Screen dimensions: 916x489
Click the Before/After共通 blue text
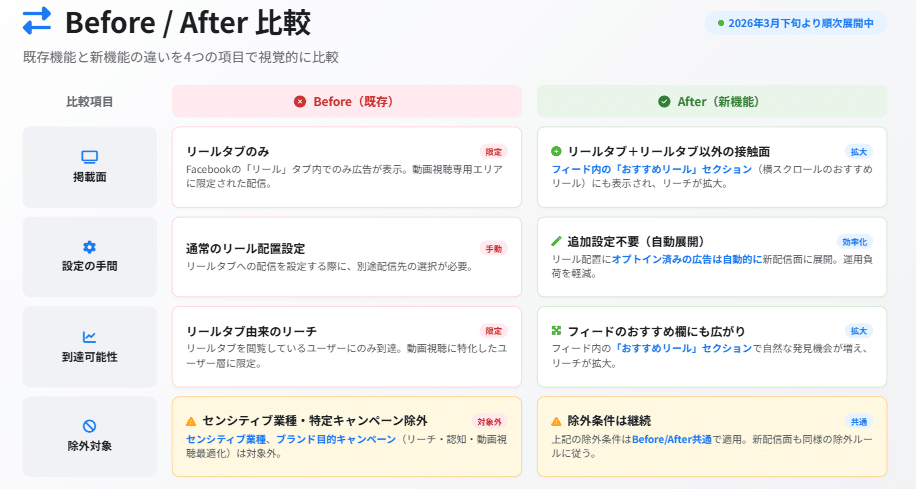[672, 439]
